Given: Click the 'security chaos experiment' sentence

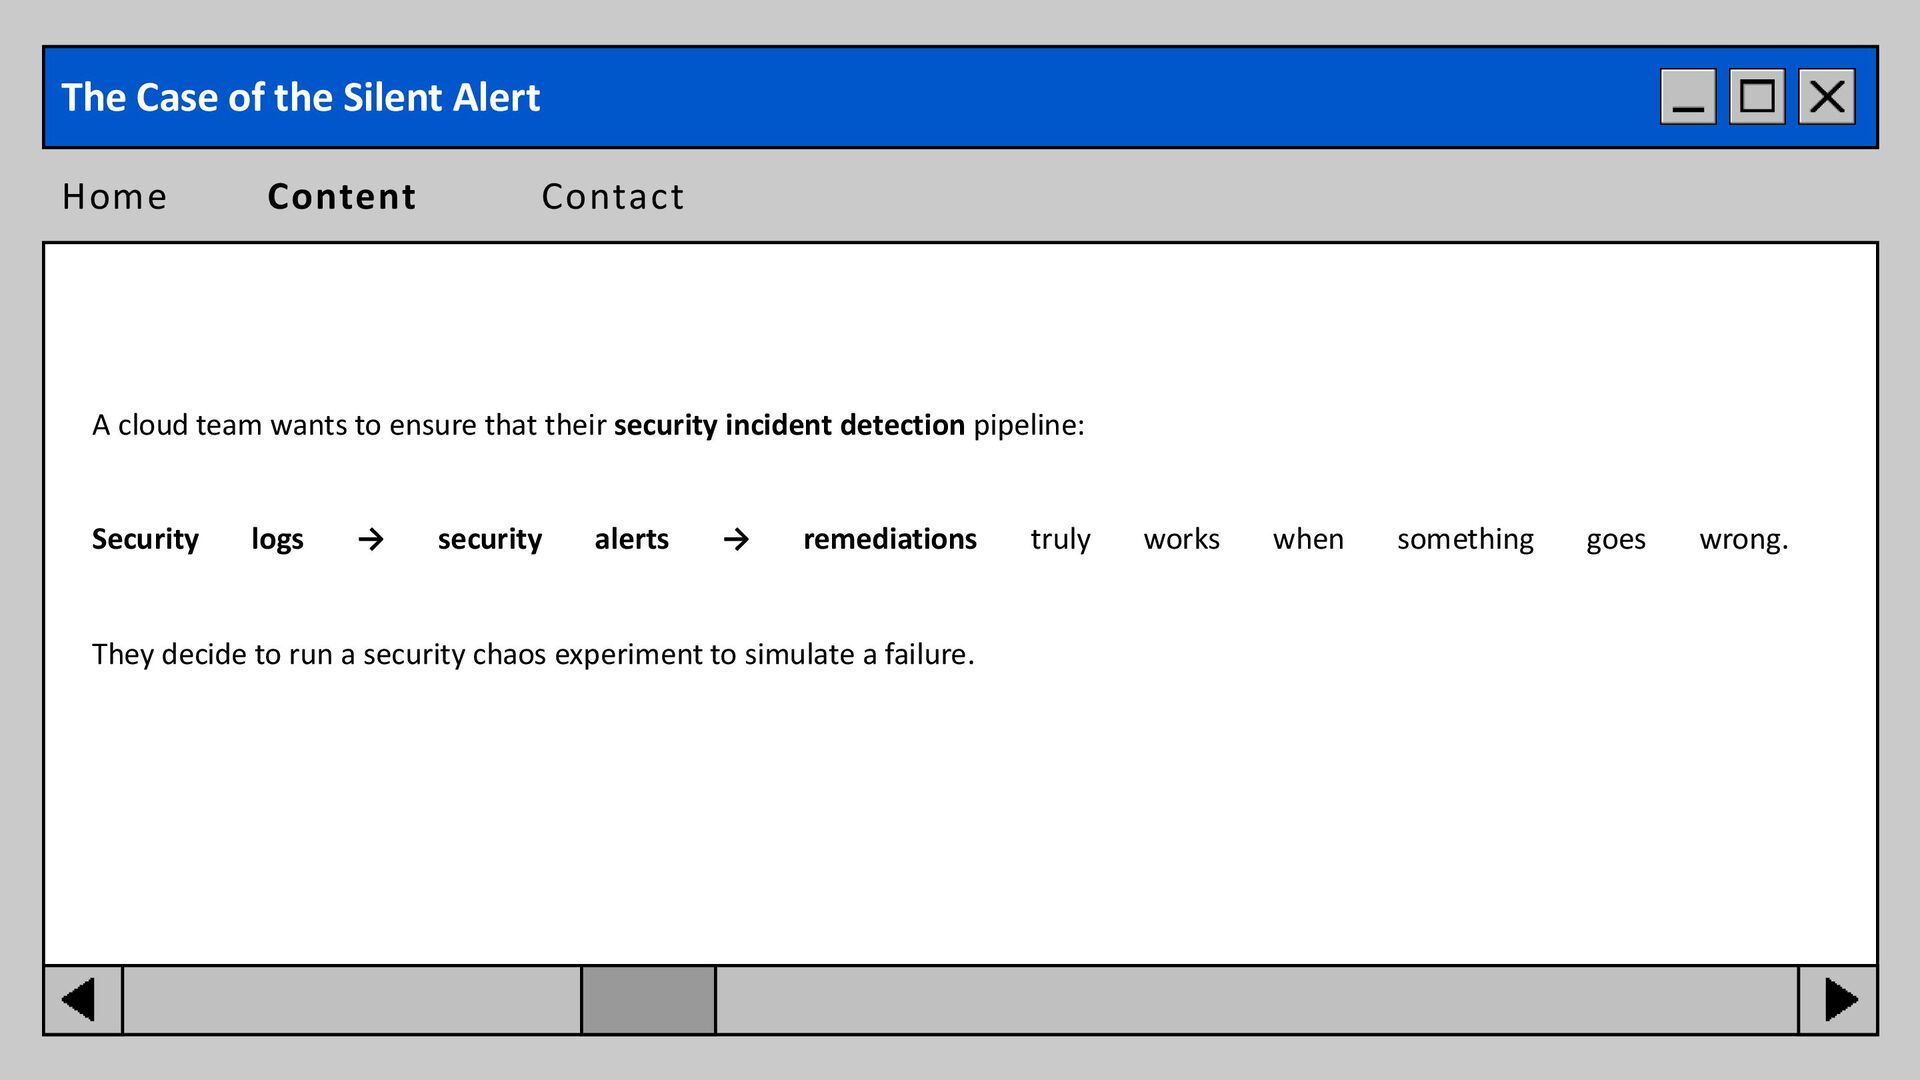Looking at the screenshot, I should (x=533, y=654).
